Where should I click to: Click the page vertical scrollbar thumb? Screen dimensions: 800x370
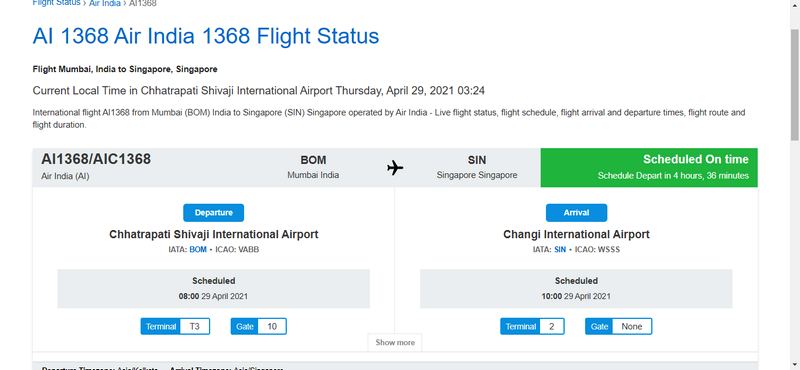coord(794,84)
